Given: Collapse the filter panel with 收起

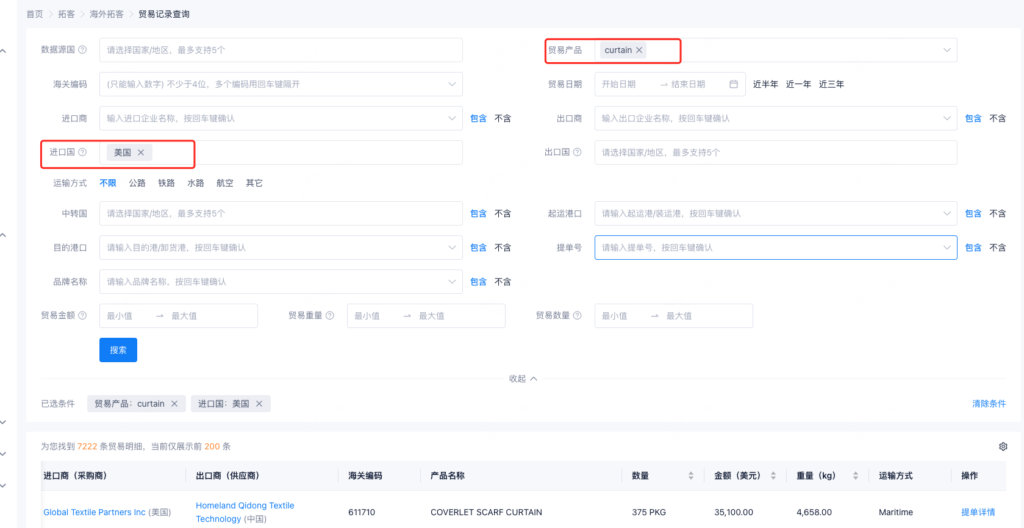Looking at the screenshot, I should pyautogui.click(x=523, y=379).
